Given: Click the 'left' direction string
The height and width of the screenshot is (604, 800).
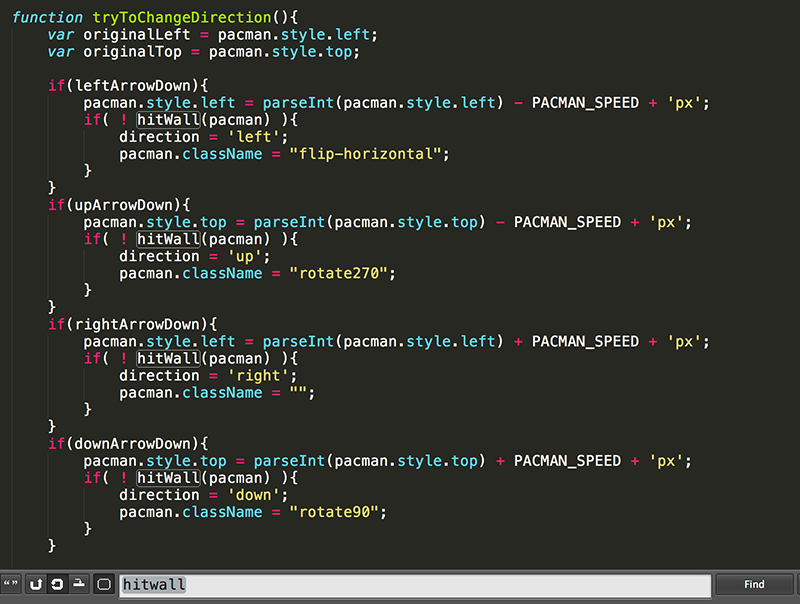Looking at the screenshot, I should coord(254,137).
